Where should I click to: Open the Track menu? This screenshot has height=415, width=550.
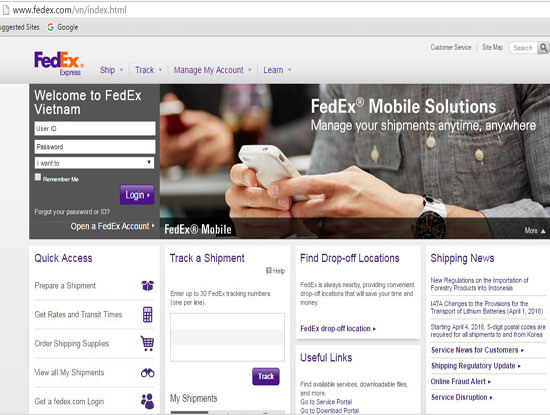[148, 70]
